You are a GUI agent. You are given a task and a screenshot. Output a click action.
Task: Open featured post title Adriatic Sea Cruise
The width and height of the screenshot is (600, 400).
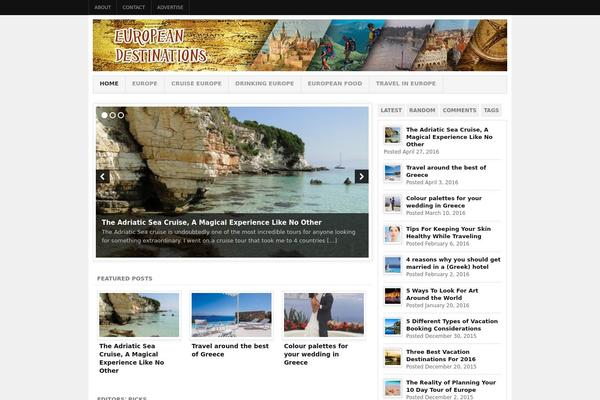click(x=132, y=358)
